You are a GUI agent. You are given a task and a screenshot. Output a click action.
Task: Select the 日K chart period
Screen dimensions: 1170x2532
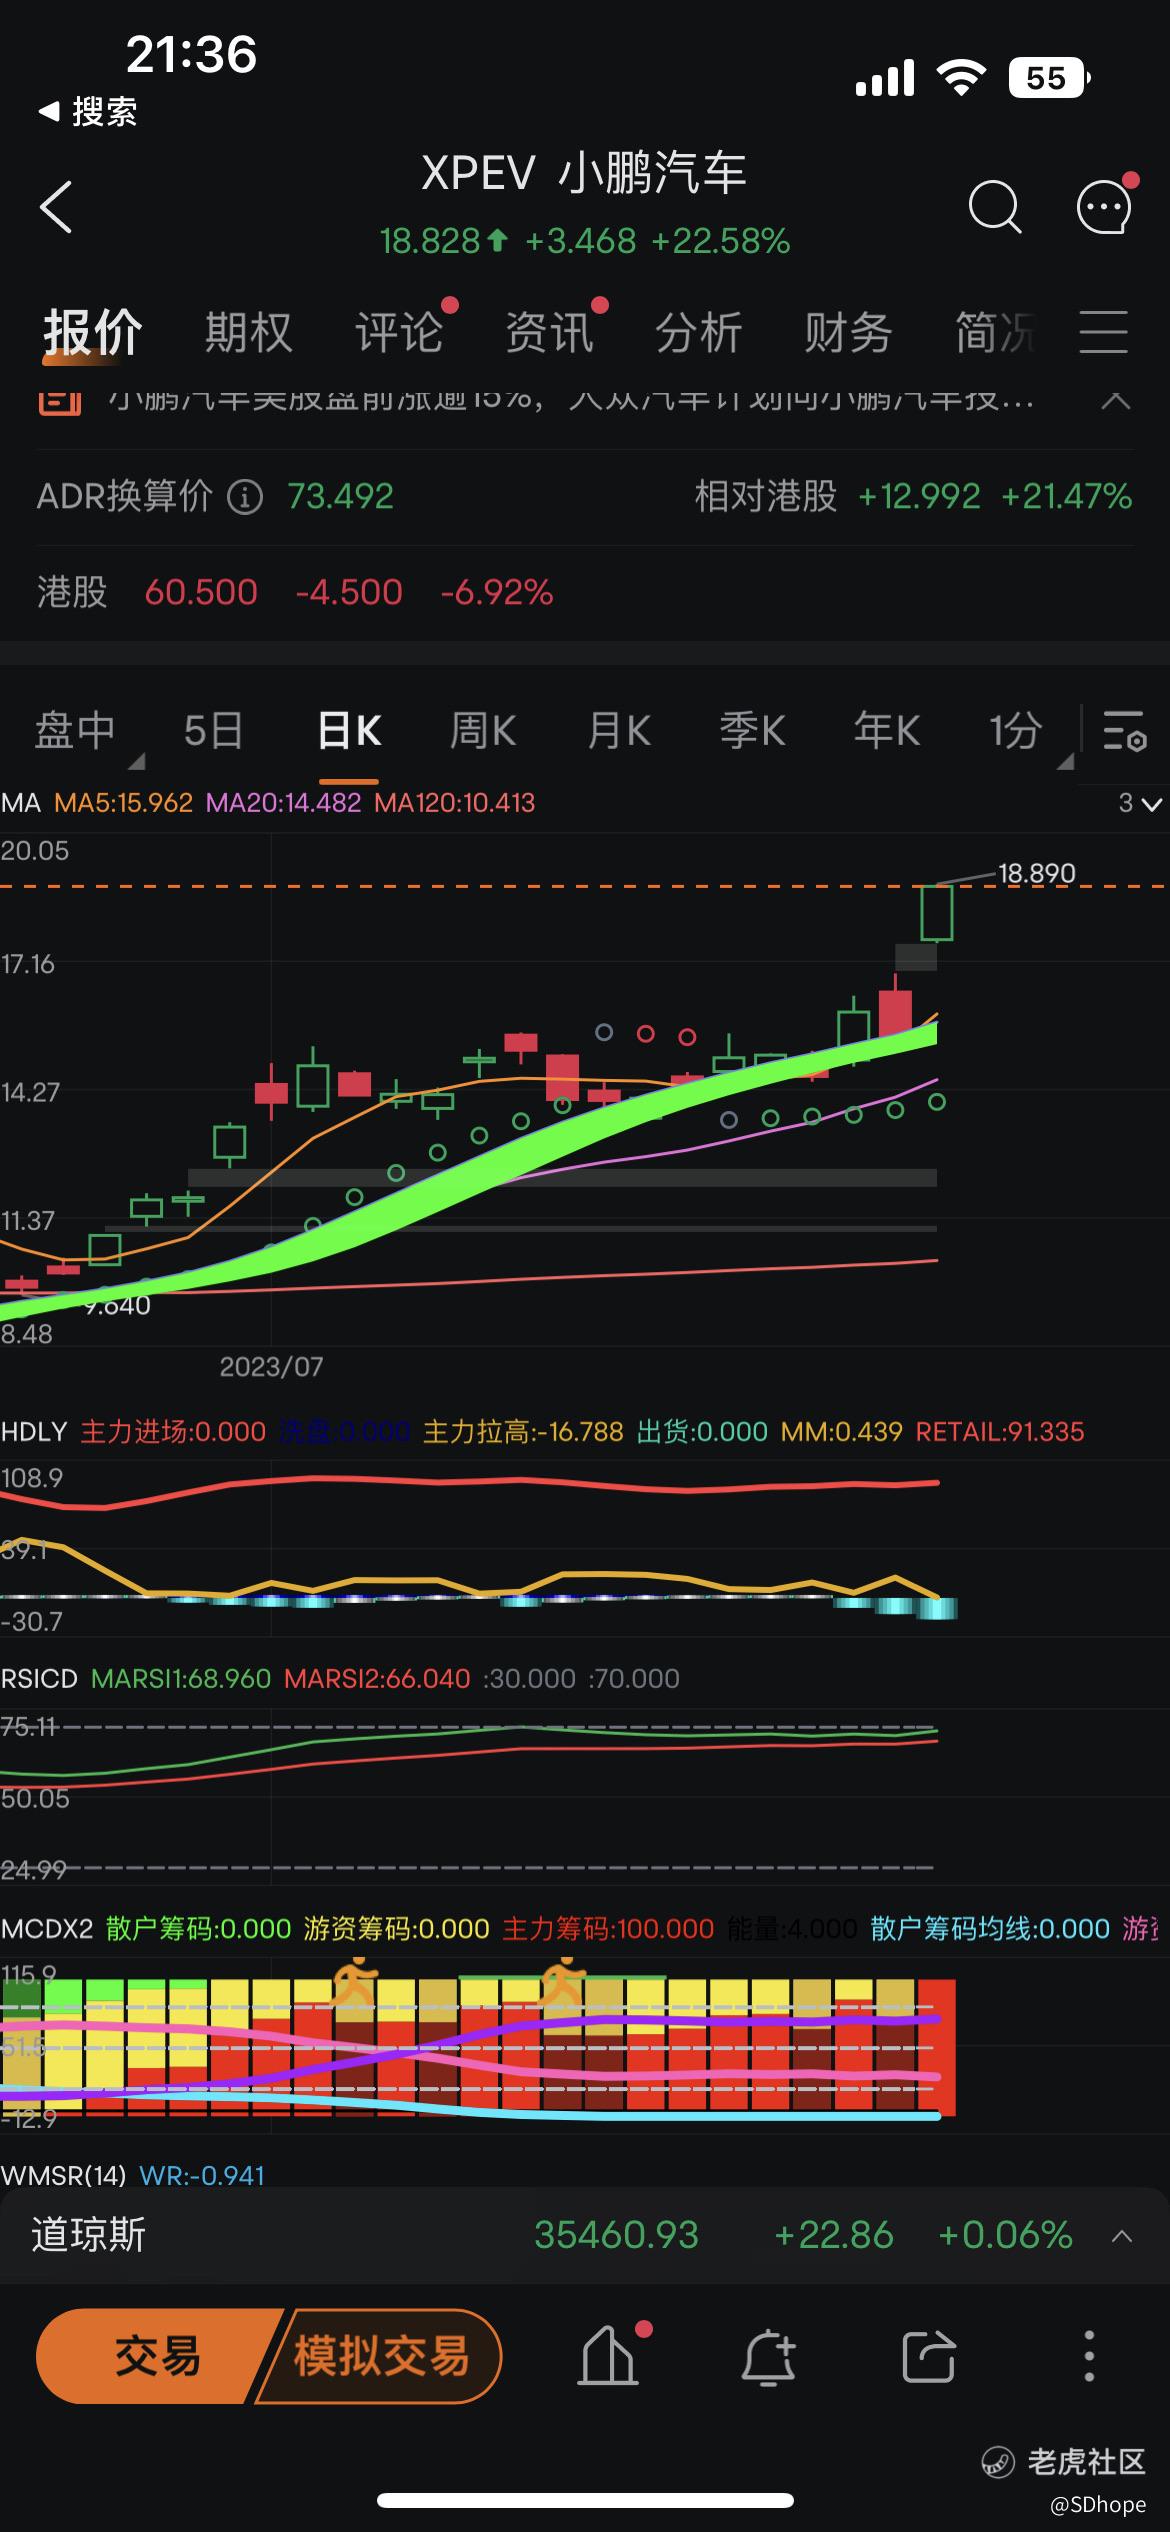[x=349, y=731]
